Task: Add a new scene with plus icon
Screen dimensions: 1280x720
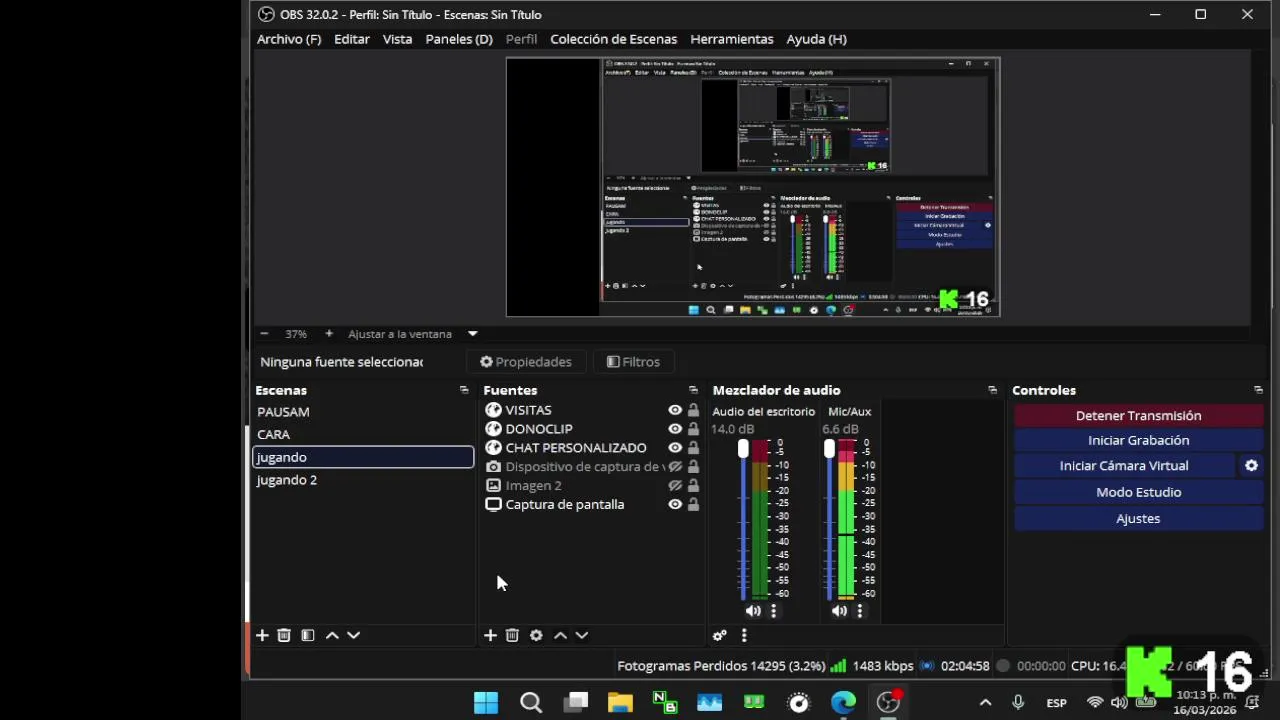Action: click(x=262, y=635)
